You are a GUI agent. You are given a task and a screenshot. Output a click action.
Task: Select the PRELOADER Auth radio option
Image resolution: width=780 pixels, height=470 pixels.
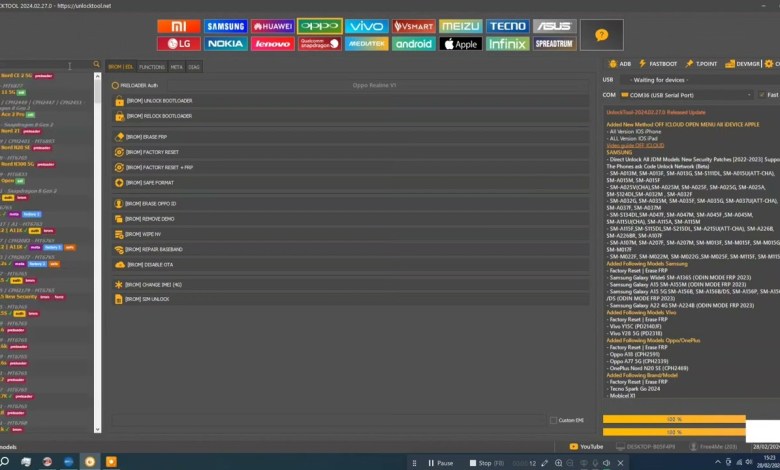pos(135,86)
